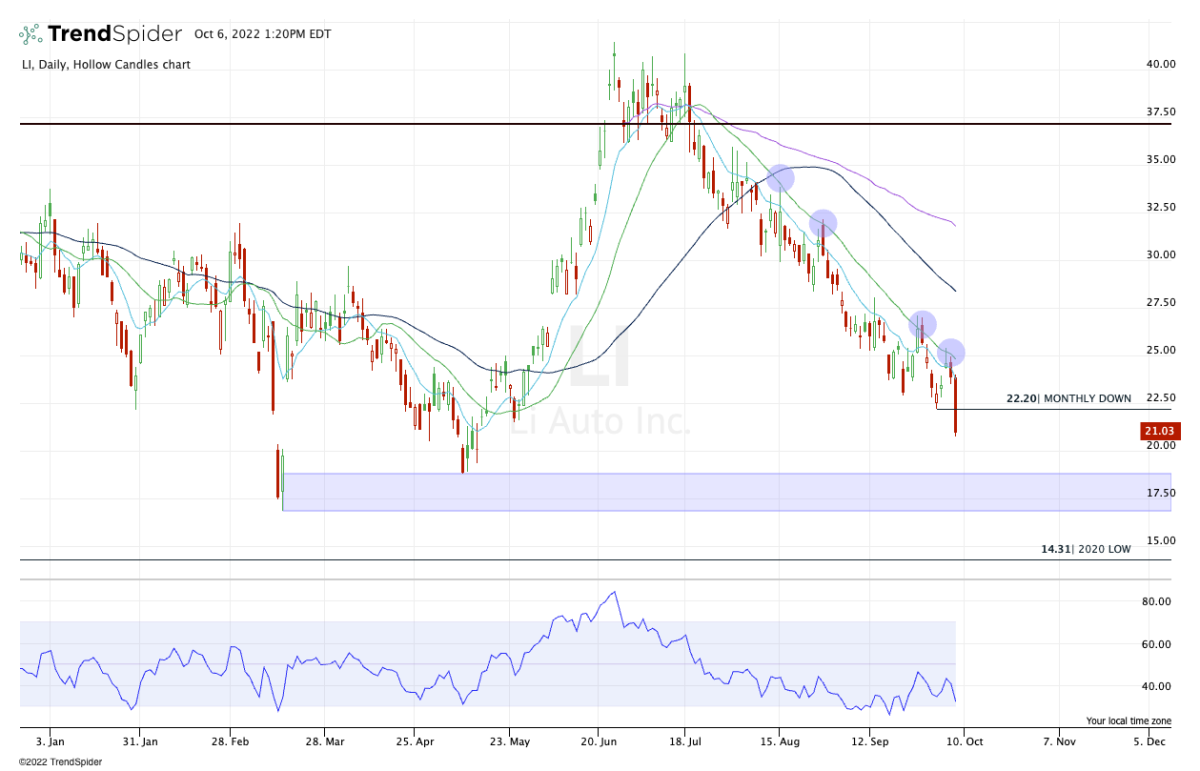This screenshot has height=771, width=1200.
Task: Click the rightmost highlighted circle near 25
Action: click(x=951, y=352)
